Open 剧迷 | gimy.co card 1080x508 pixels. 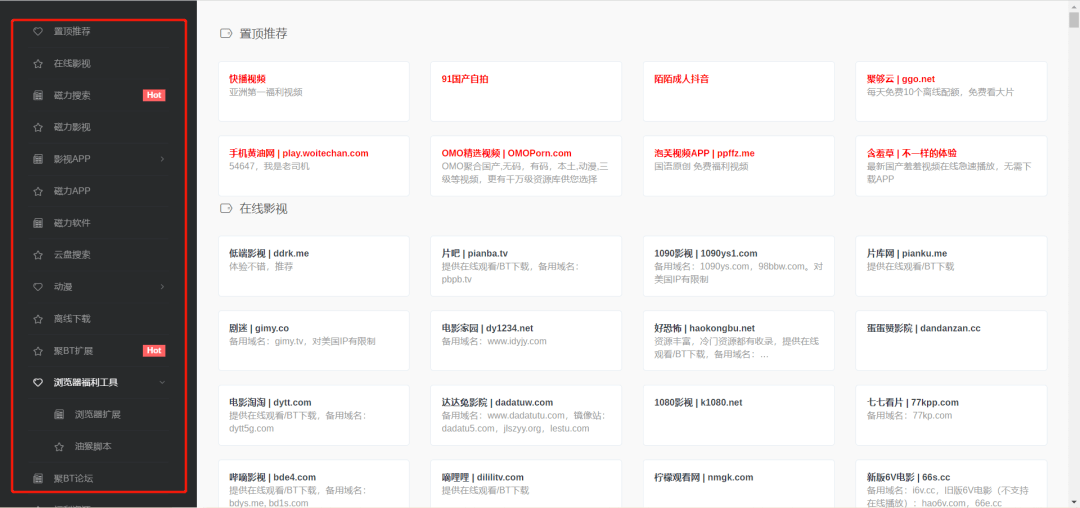pyautogui.click(x=313, y=341)
